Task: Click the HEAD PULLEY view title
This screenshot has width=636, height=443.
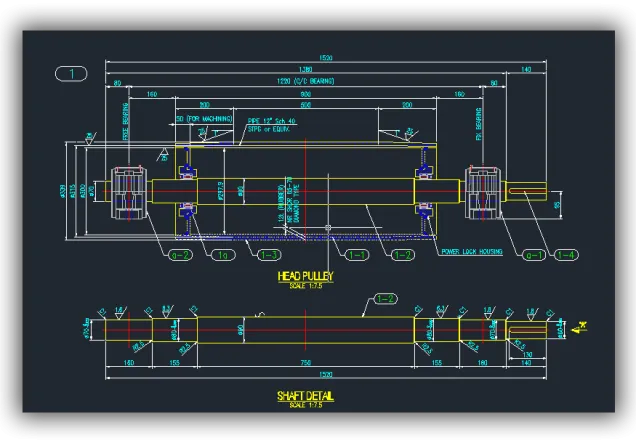Action: [x=305, y=276]
